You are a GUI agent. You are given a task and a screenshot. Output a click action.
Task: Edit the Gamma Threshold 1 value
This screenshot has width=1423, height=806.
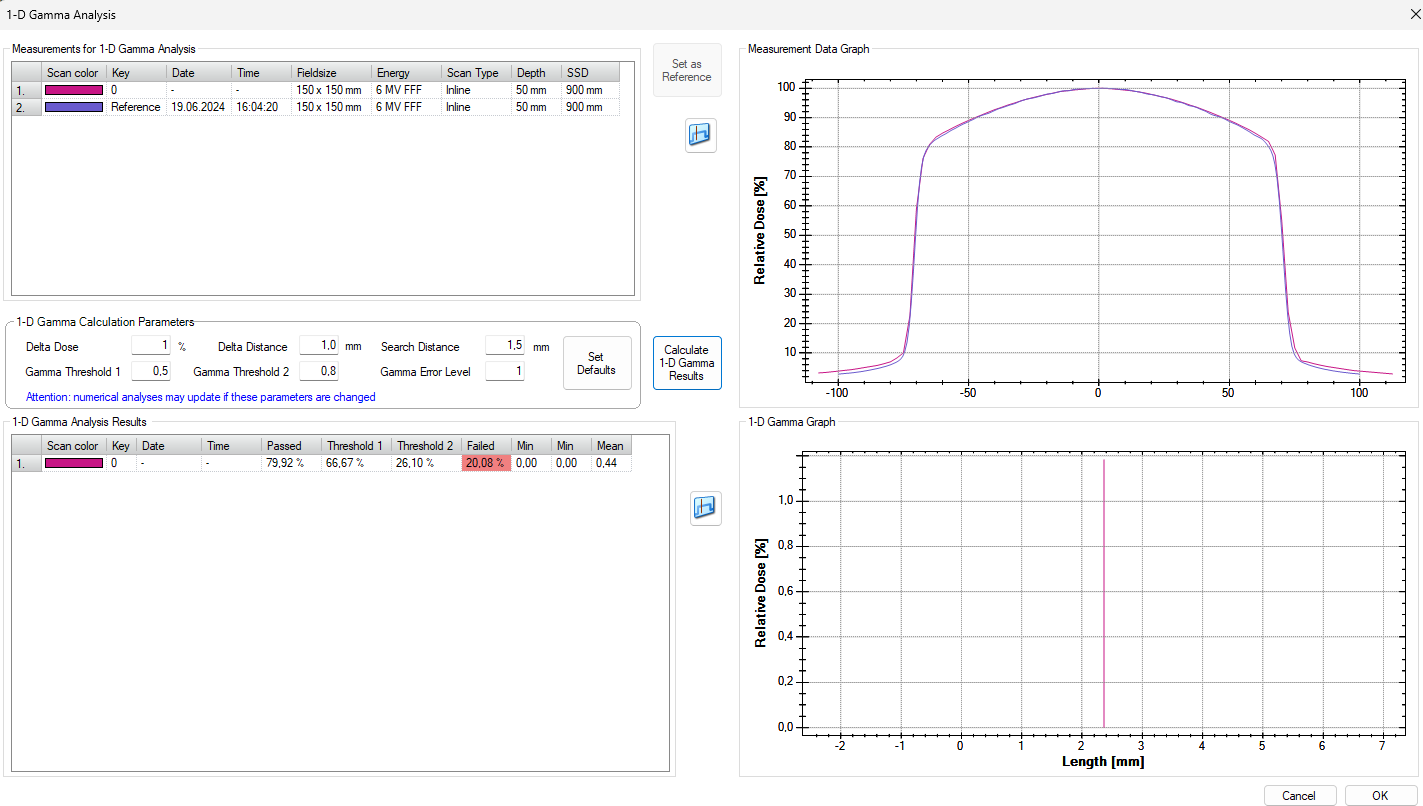(x=152, y=371)
